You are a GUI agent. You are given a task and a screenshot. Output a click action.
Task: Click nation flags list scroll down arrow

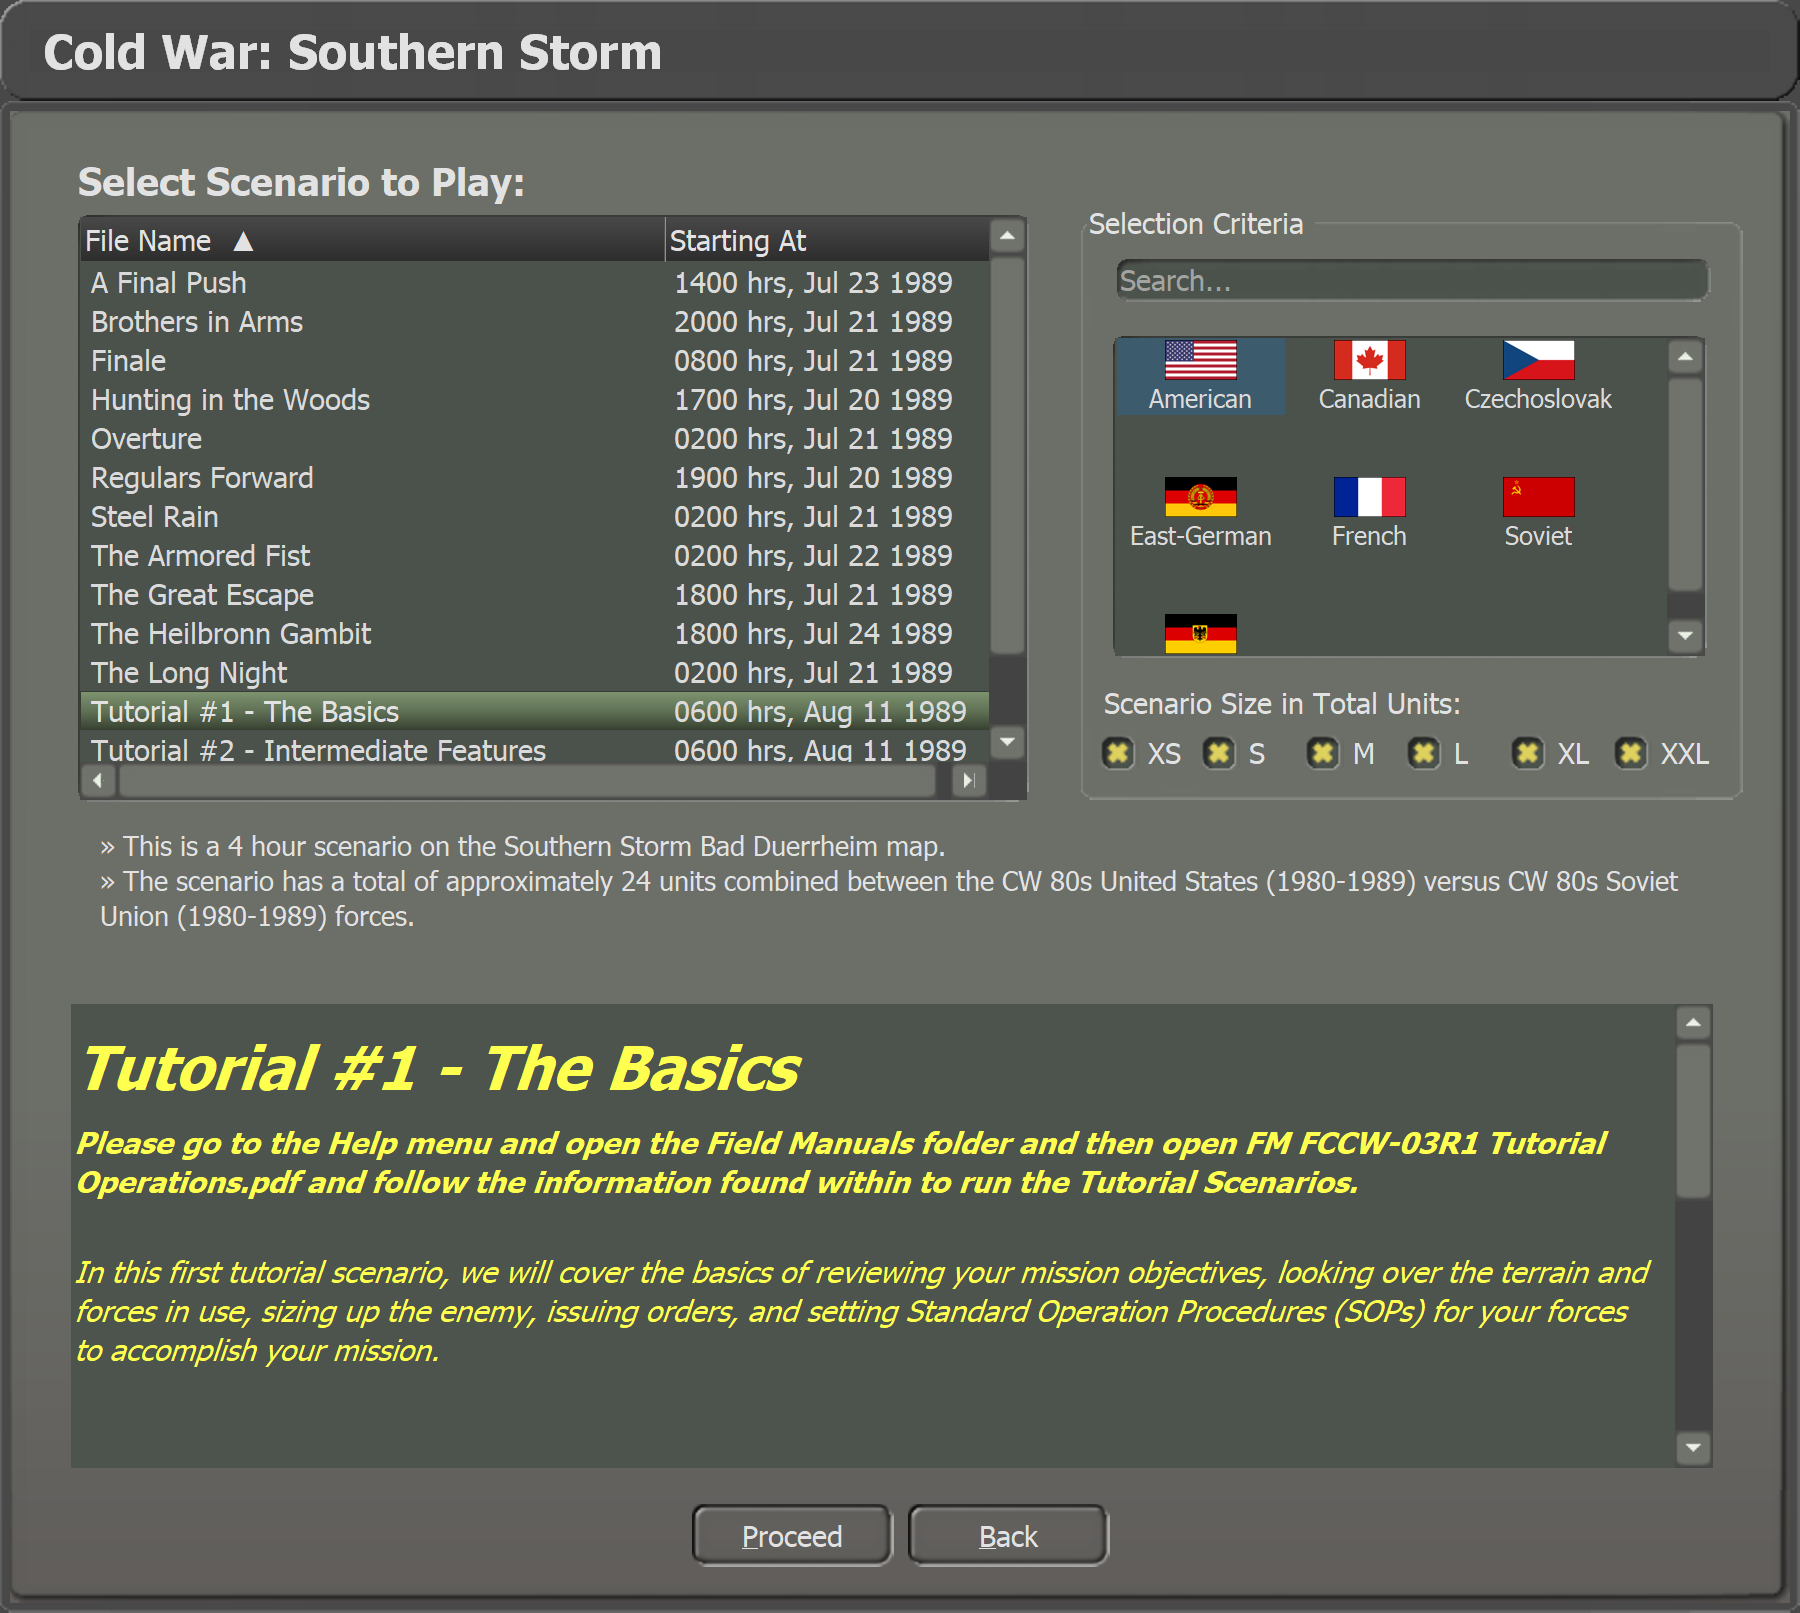[1686, 636]
